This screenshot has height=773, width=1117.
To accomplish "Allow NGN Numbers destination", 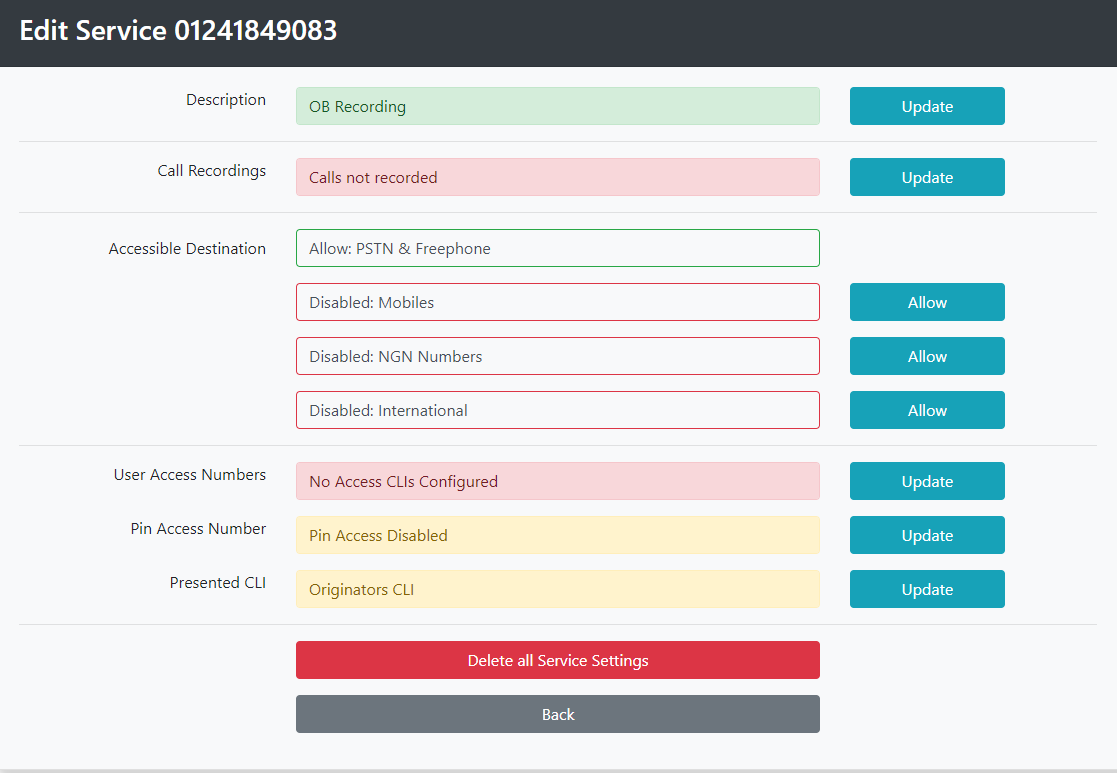I will tap(927, 356).
